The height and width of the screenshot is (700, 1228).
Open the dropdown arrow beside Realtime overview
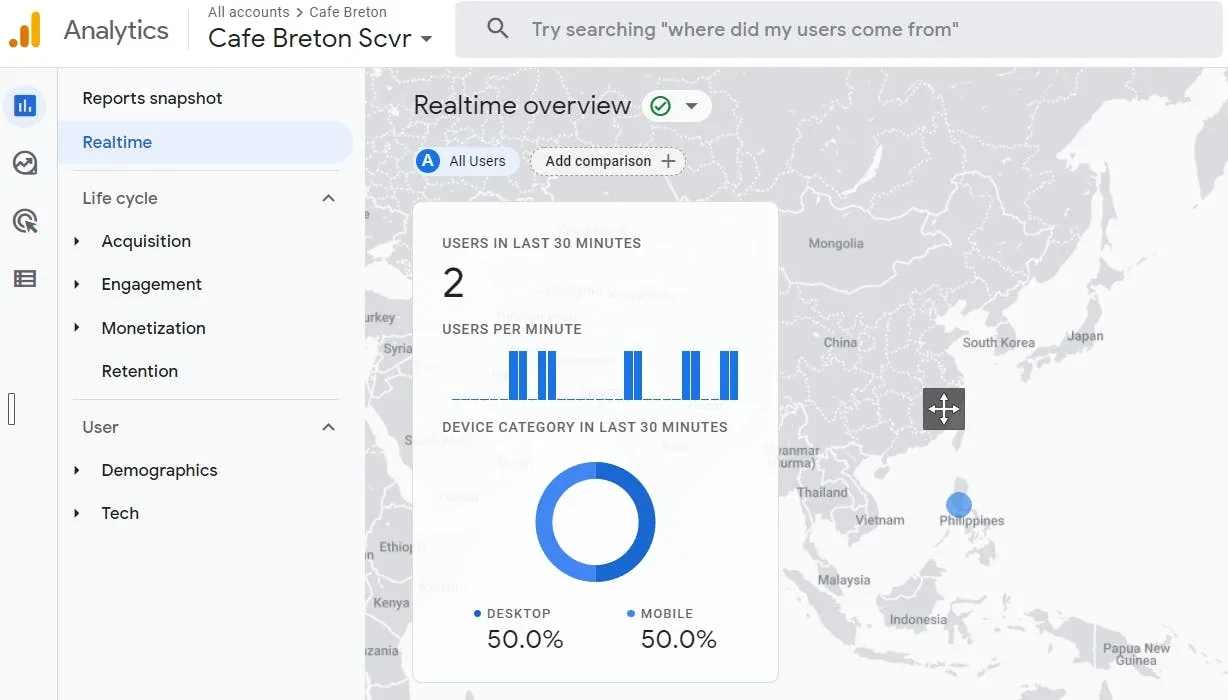coord(691,106)
